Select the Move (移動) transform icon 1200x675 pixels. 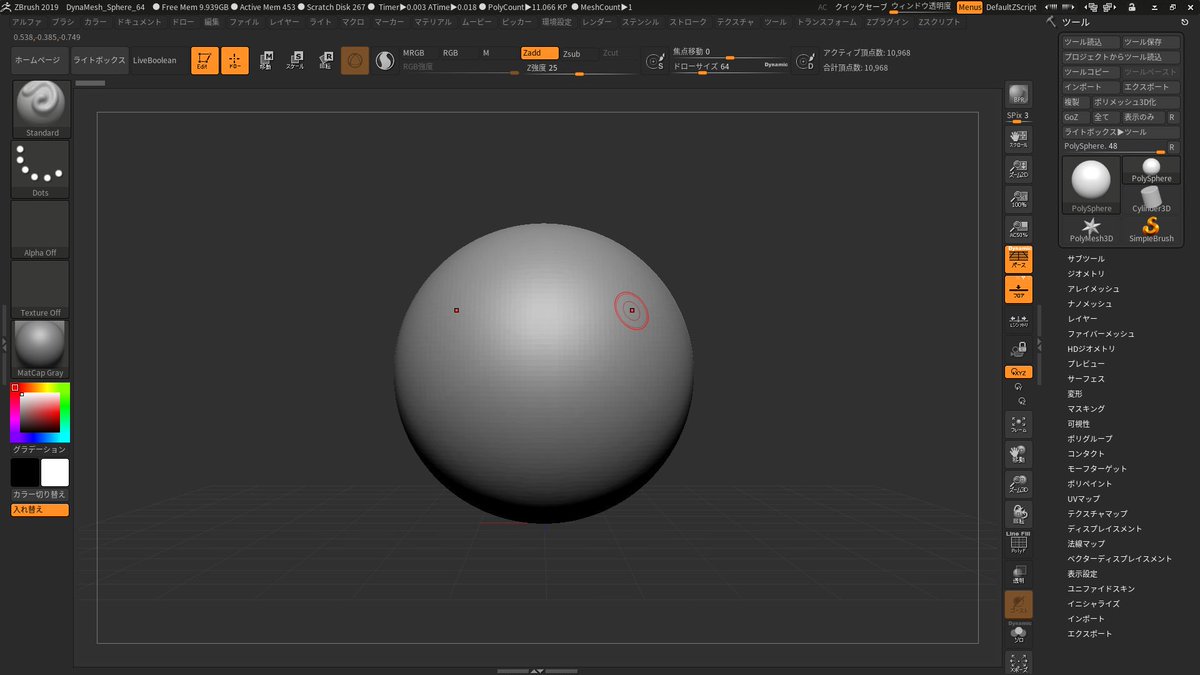(x=265, y=61)
